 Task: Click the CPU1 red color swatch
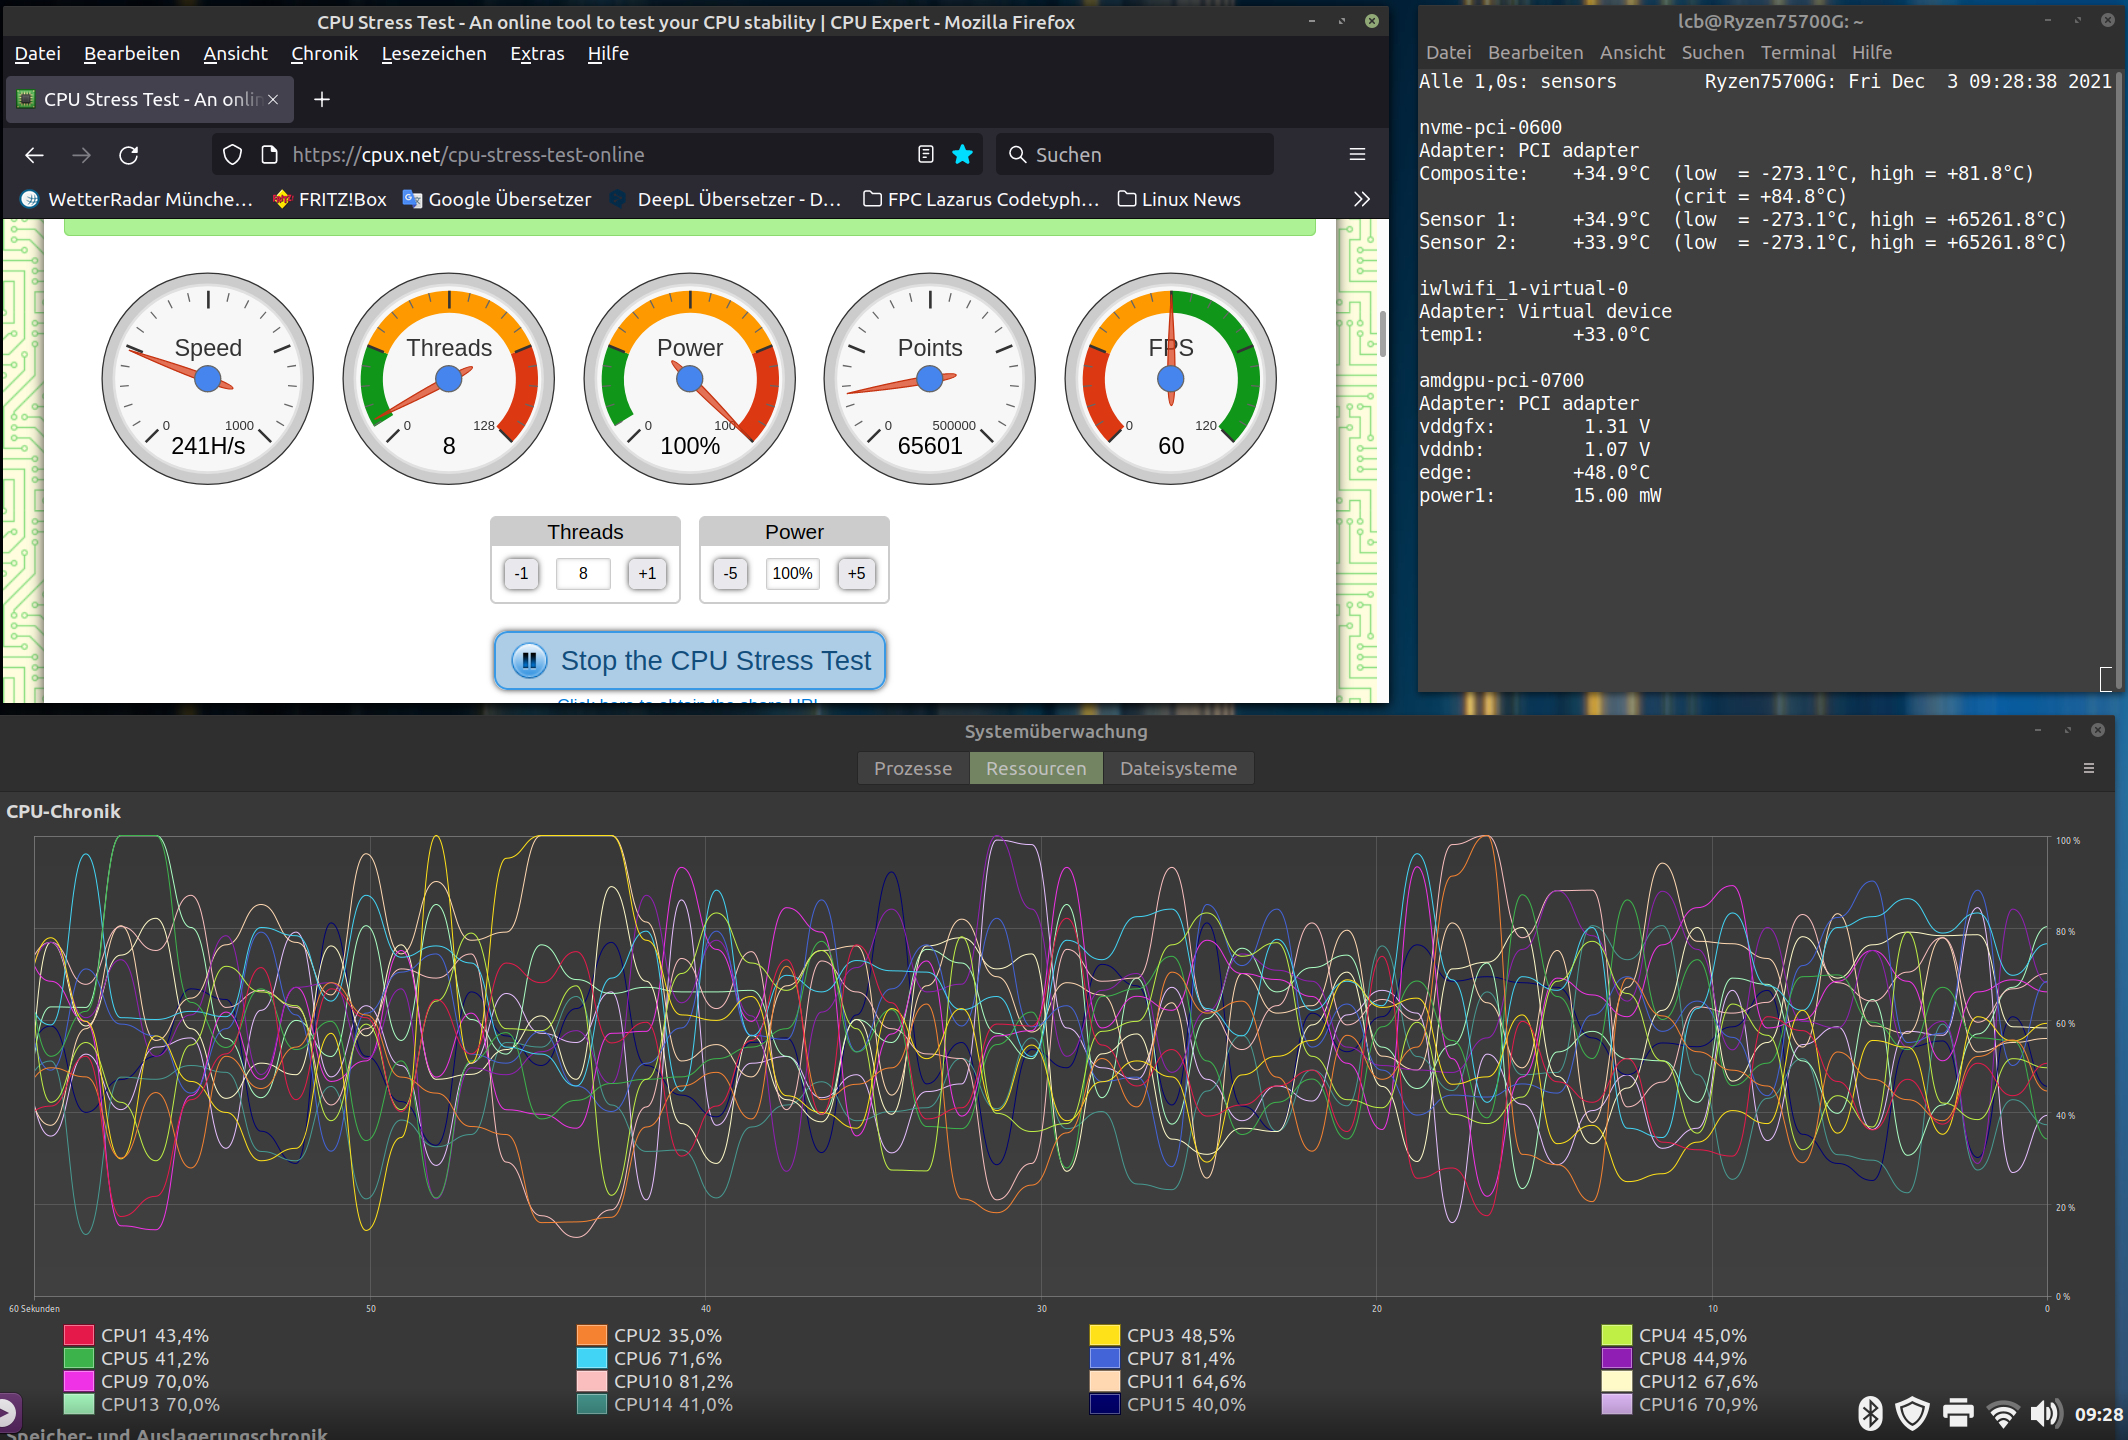click(x=79, y=1335)
